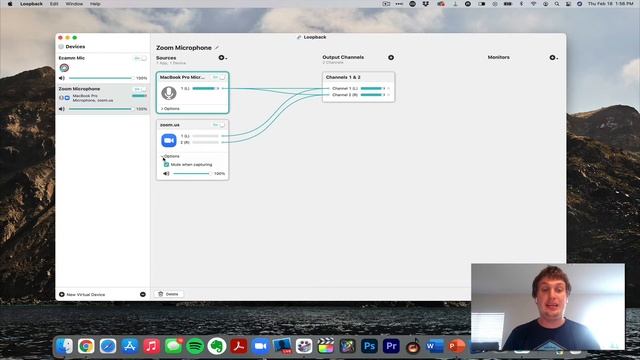Uncheck Mute when capturing checkbox
This screenshot has height=360, width=640.
pos(166,164)
